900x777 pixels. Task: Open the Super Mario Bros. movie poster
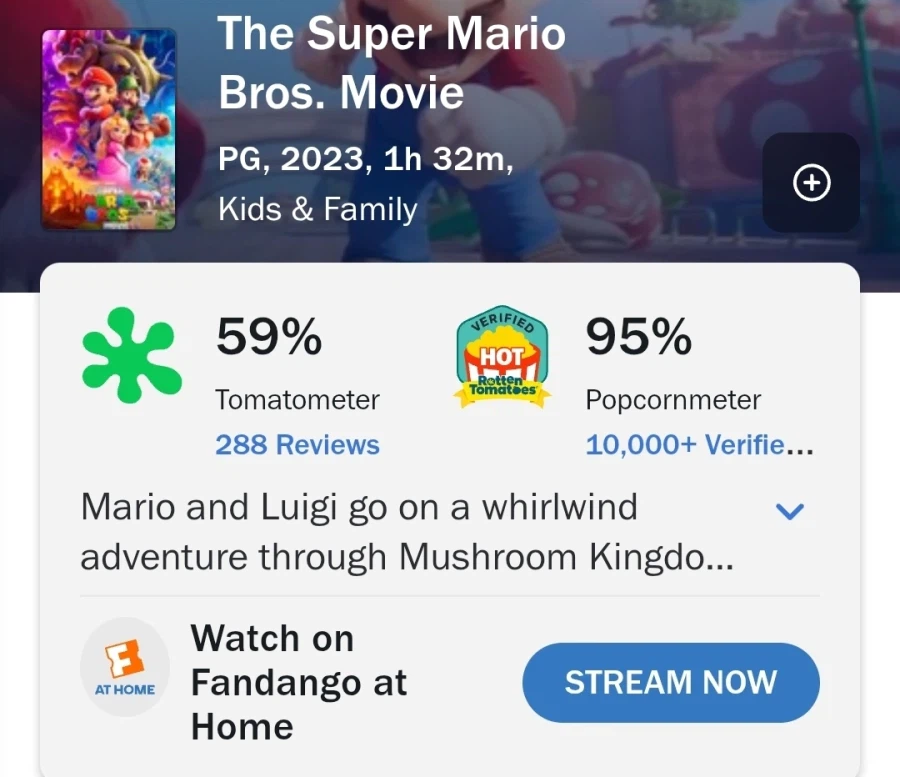click(109, 130)
